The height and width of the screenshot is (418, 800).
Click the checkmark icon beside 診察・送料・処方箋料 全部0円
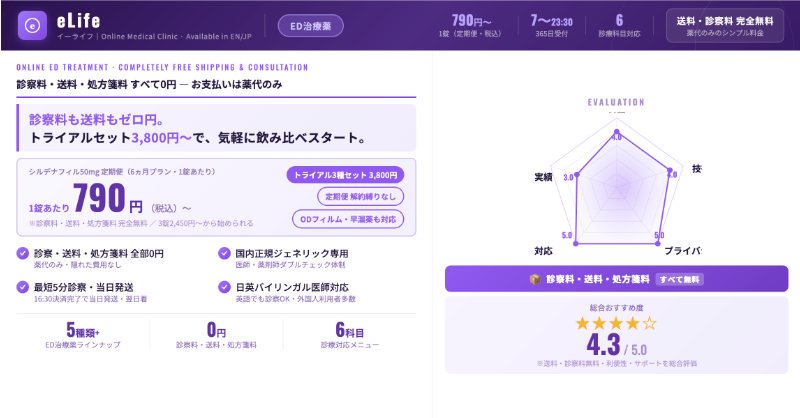[x=23, y=253]
